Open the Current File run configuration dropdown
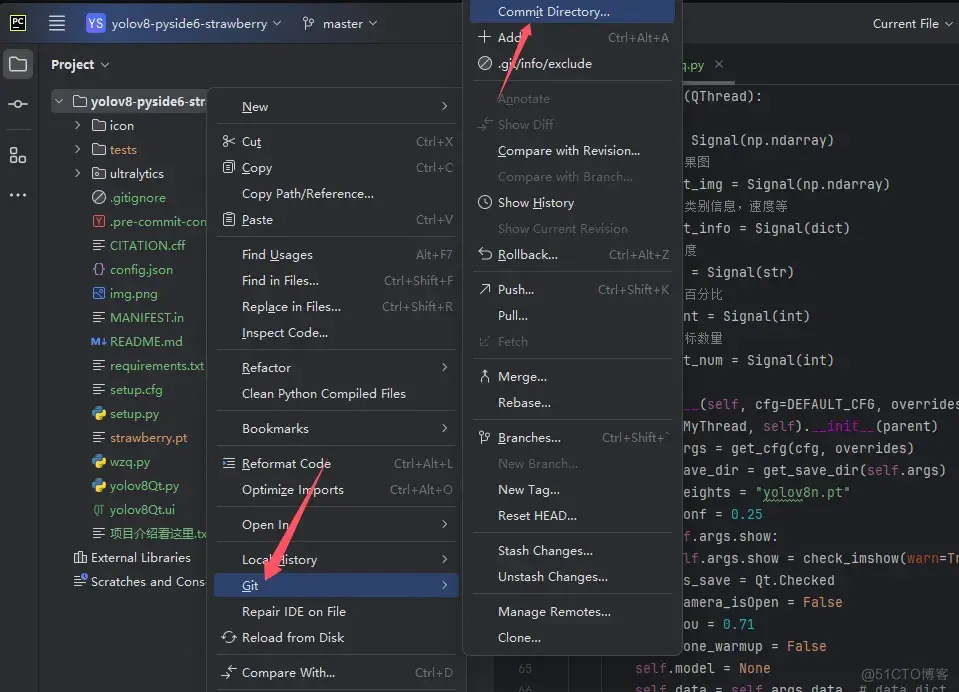959x692 pixels. coord(909,23)
